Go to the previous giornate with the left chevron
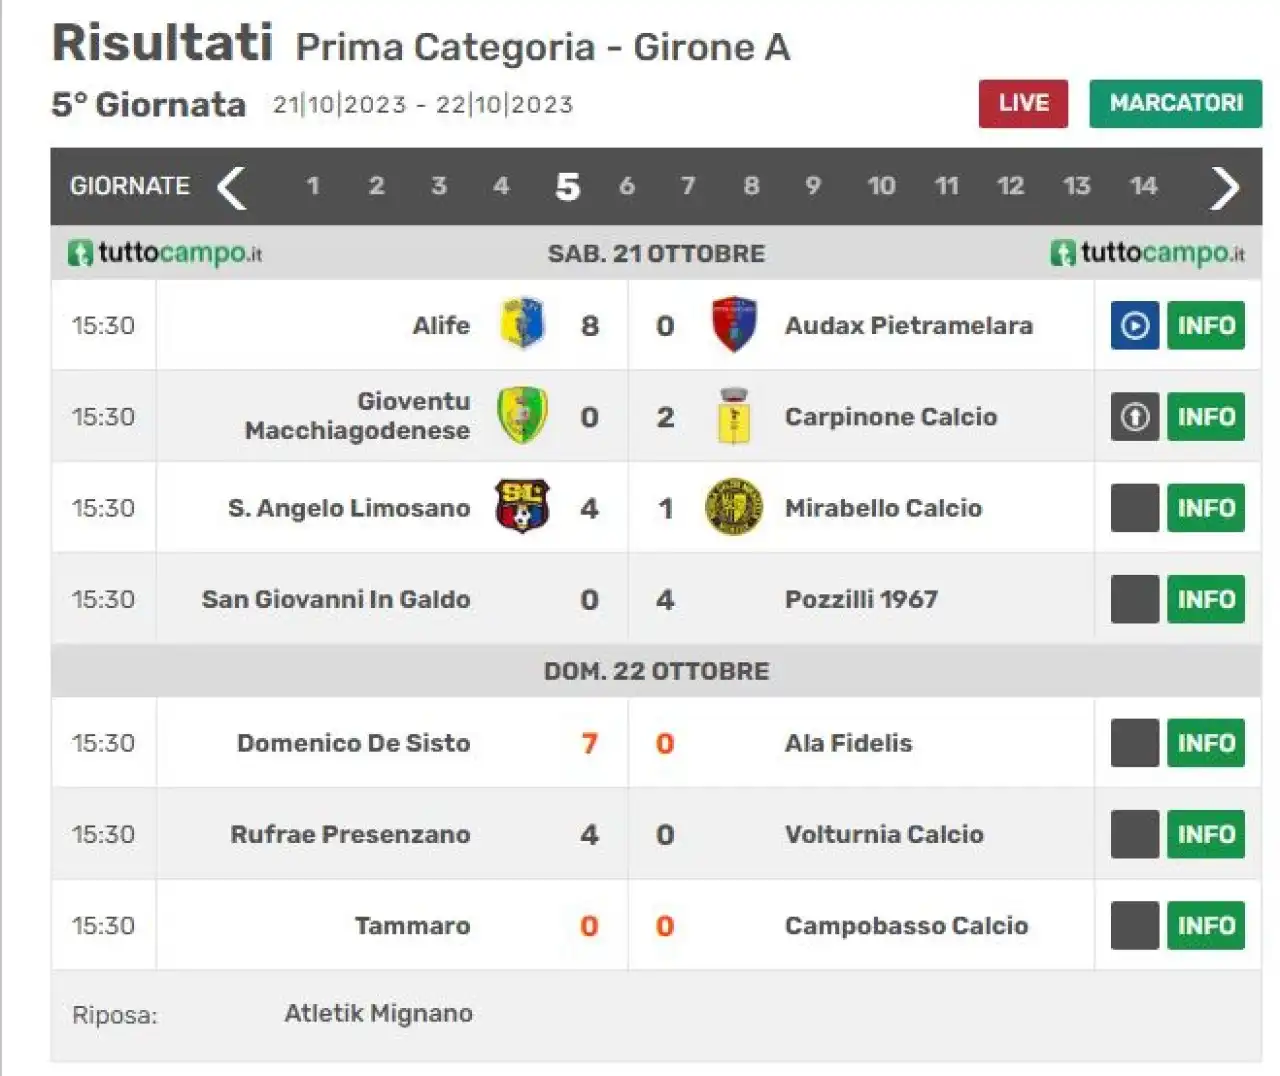 (x=232, y=187)
